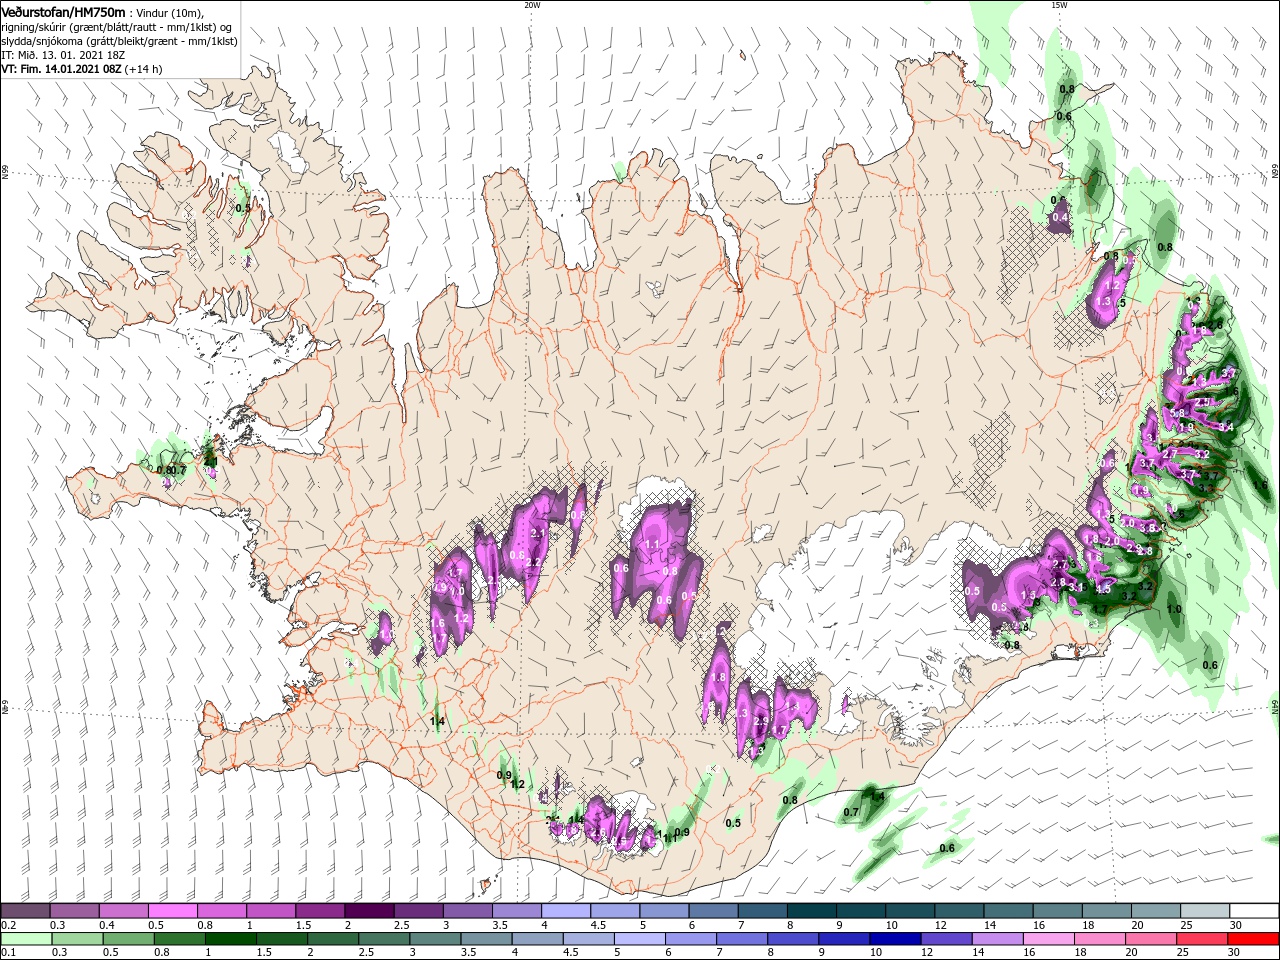Image resolution: width=1280 pixels, height=960 pixels.
Task: Pick pure red rain swatch above 30
Action: click(1253, 939)
